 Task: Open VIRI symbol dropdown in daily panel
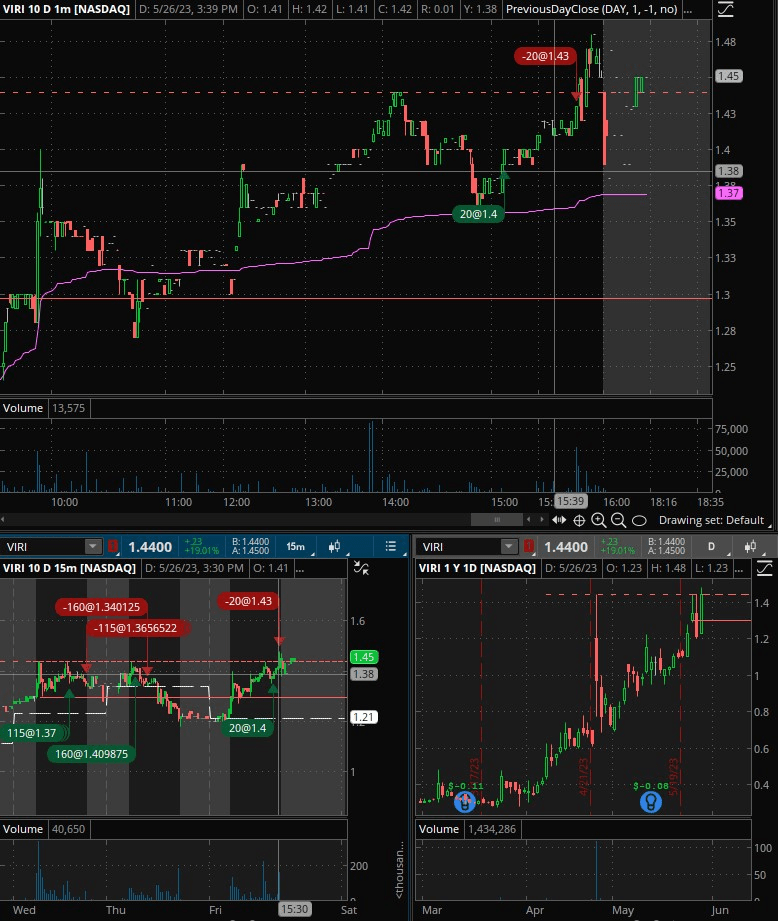(508, 547)
